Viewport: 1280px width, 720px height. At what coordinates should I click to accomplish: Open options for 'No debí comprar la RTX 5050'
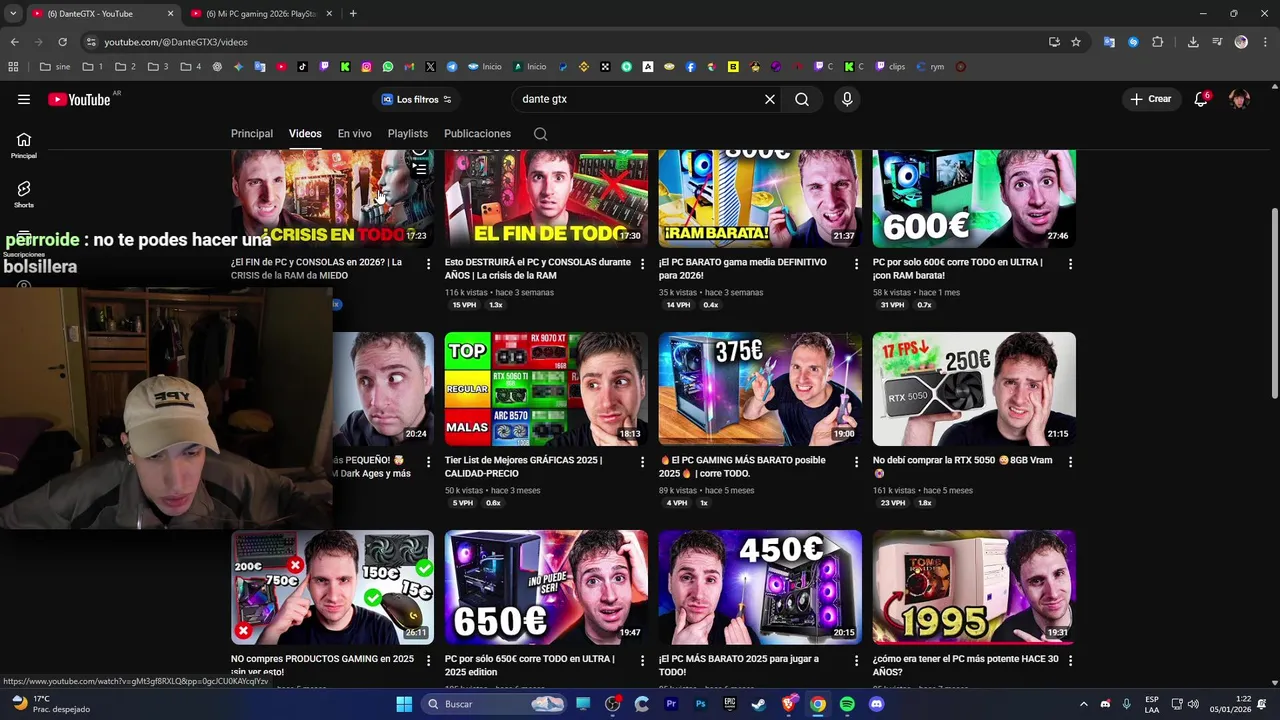click(1070, 462)
